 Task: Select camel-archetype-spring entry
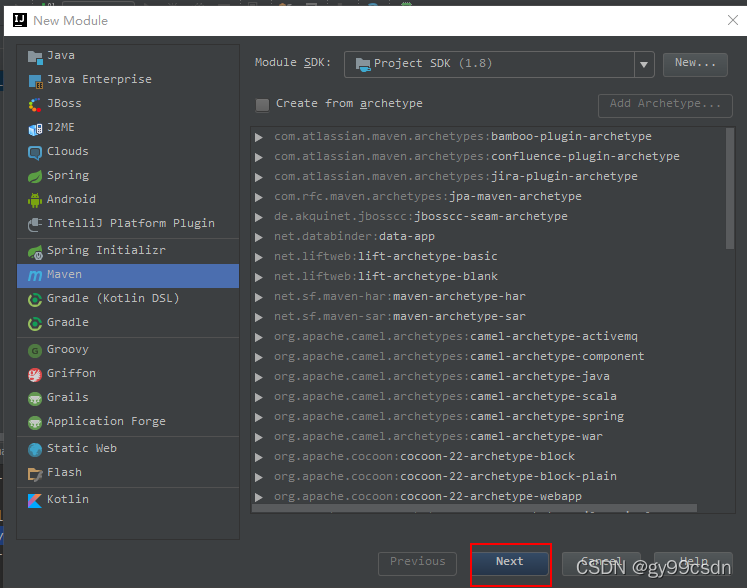pos(449,416)
